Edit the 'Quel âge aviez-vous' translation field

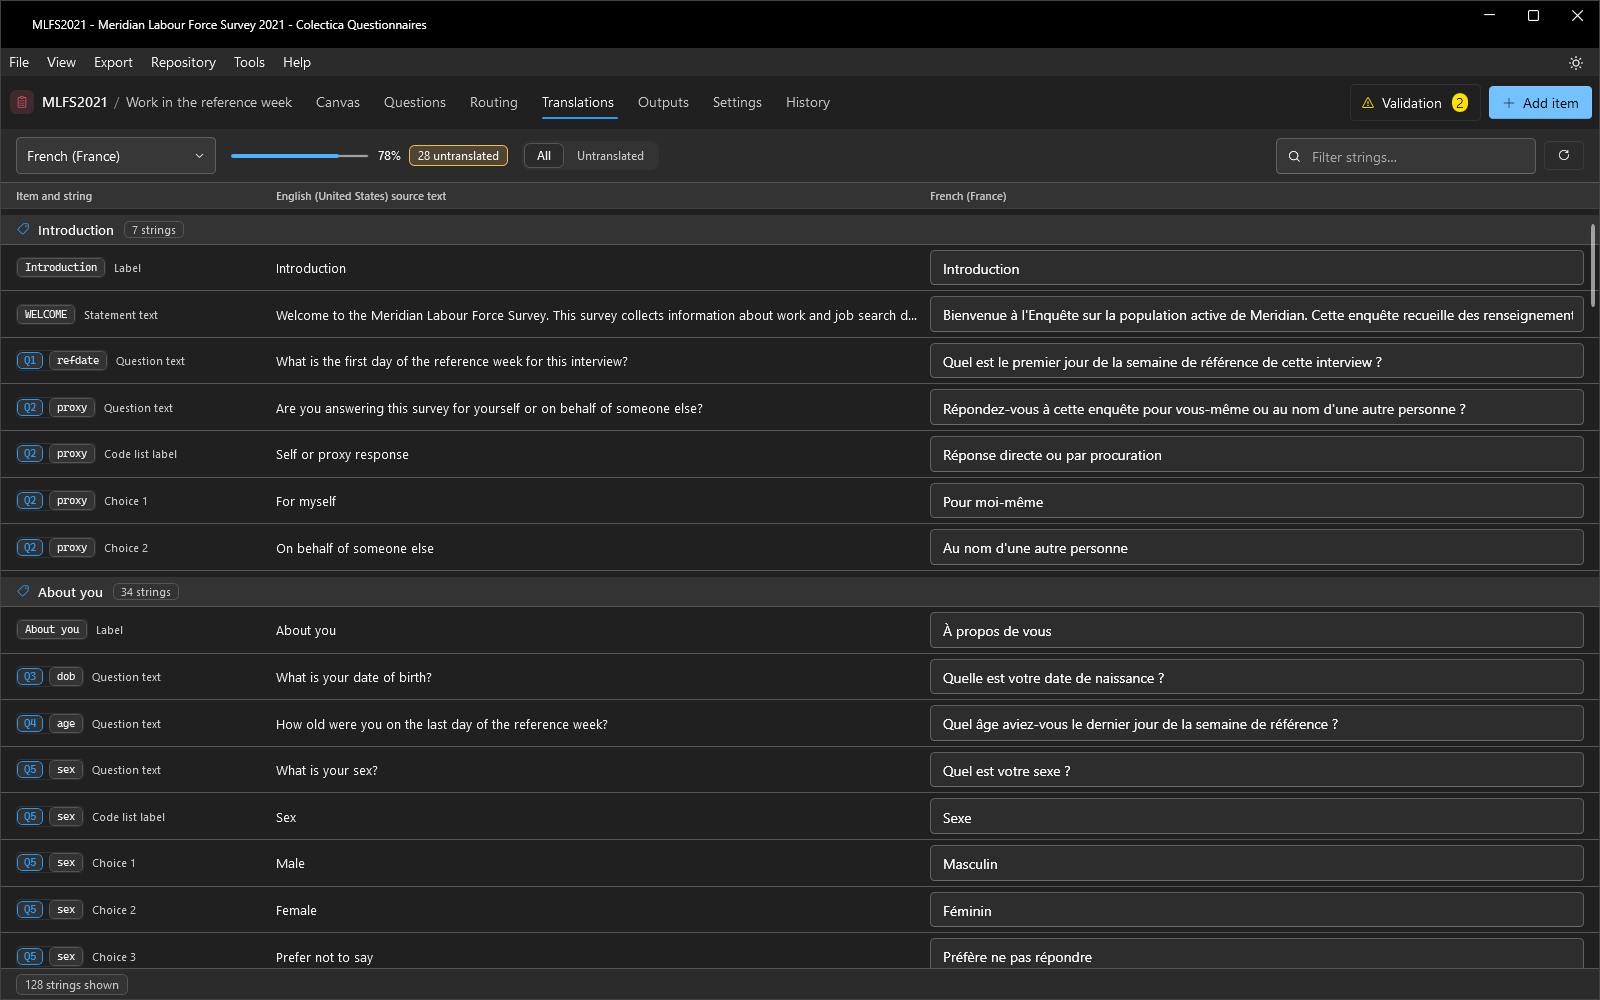pos(1257,723)
